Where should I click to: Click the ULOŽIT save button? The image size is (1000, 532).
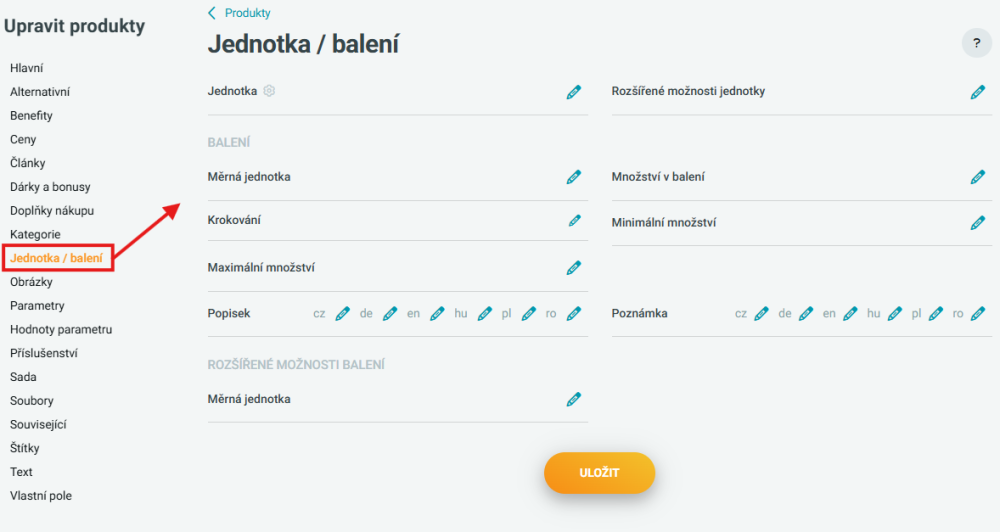[599, 473]
